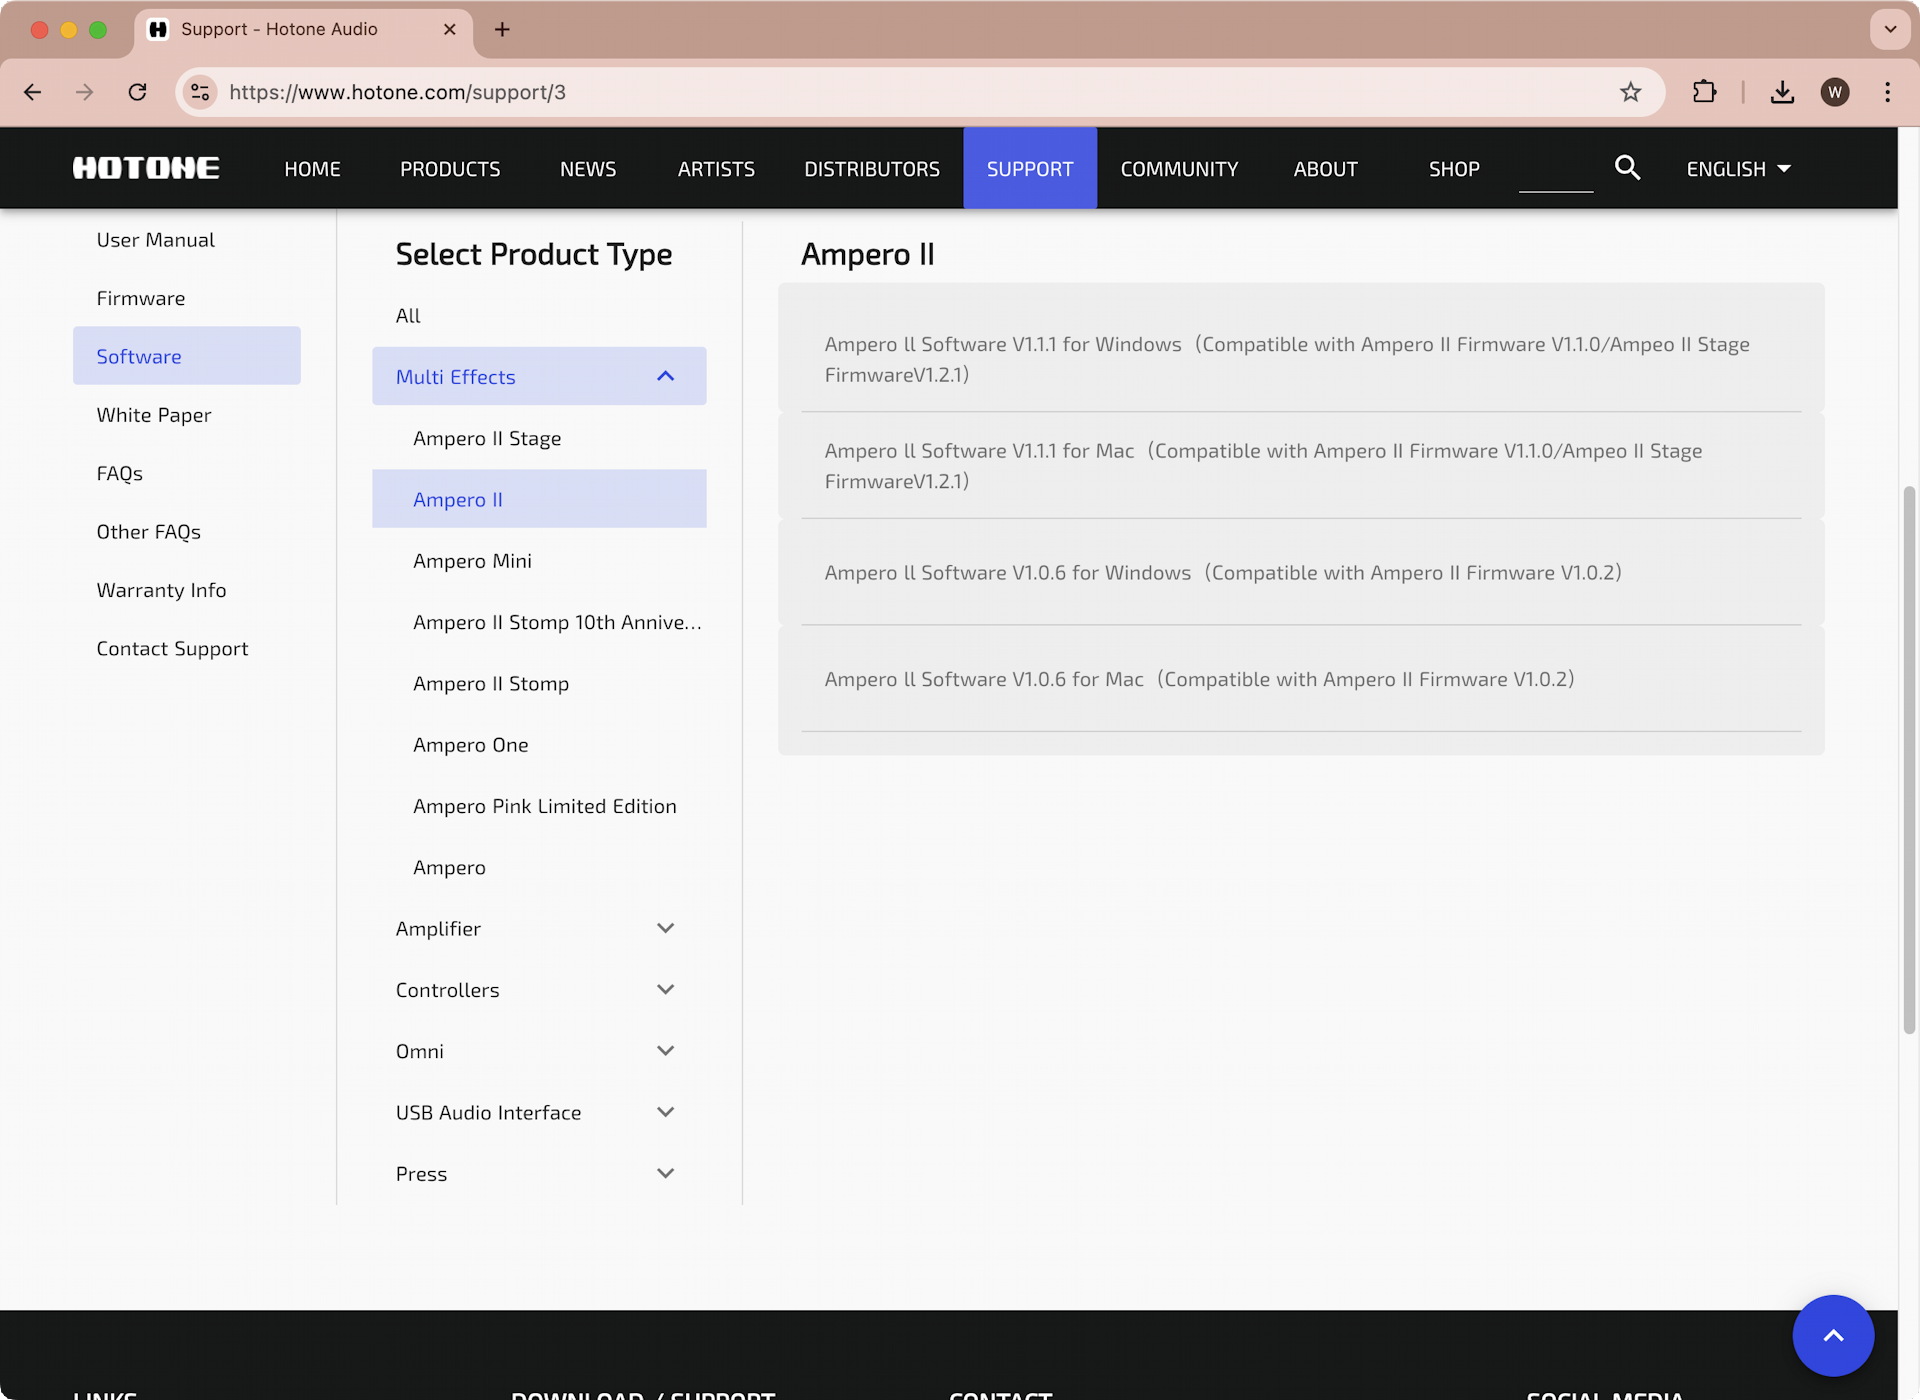Viewport: 1920px width, 1400px height.
Task: Reload the page with the refresh icon
Action: [x=138, y=92]
